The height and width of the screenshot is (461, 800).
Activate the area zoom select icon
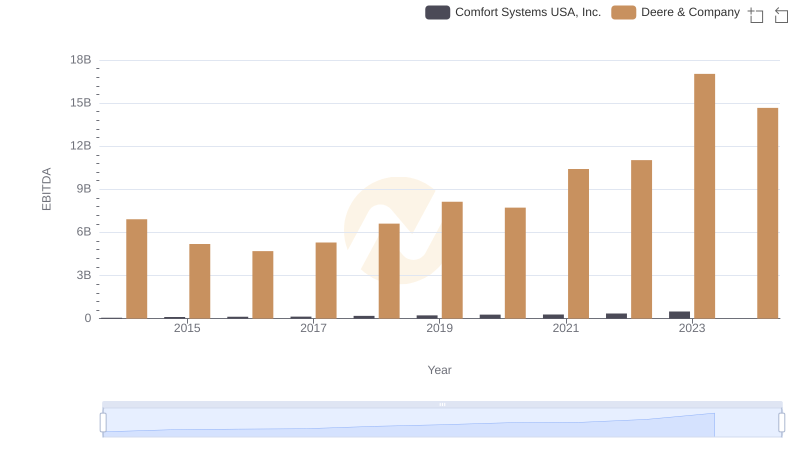[756, 15]
